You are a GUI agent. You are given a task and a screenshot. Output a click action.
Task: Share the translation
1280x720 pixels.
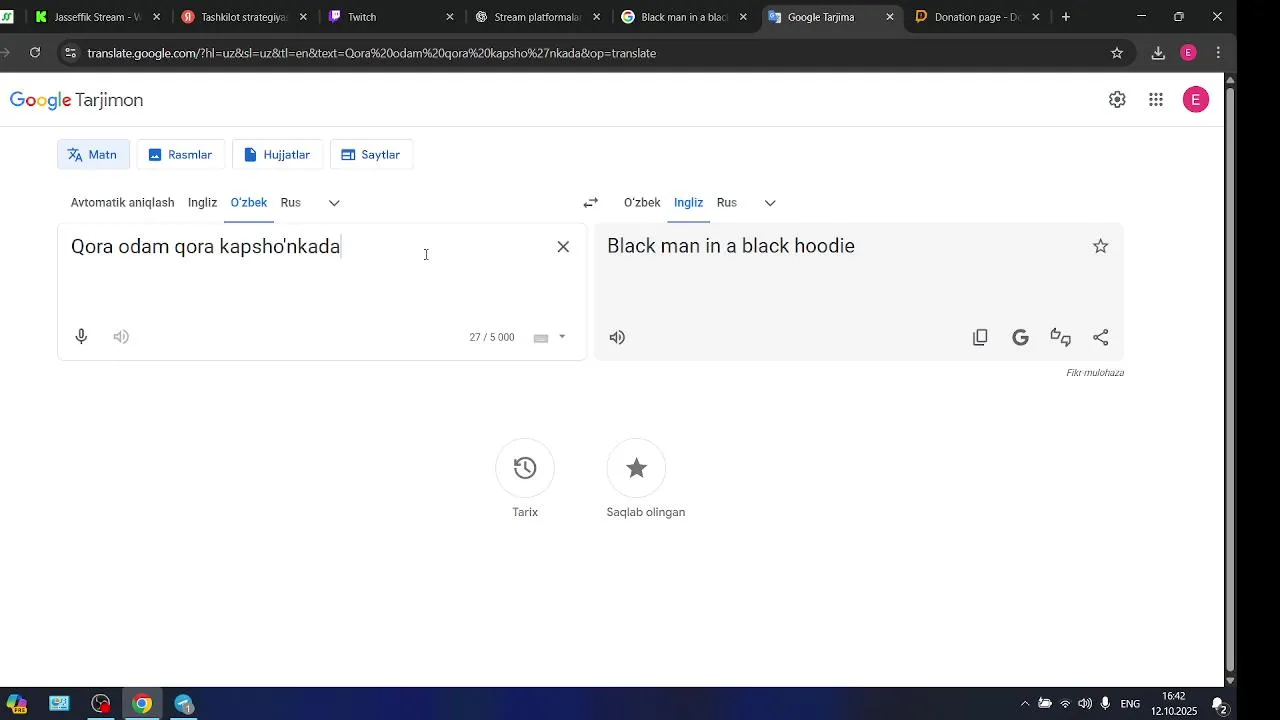(x=1101, y=338)
